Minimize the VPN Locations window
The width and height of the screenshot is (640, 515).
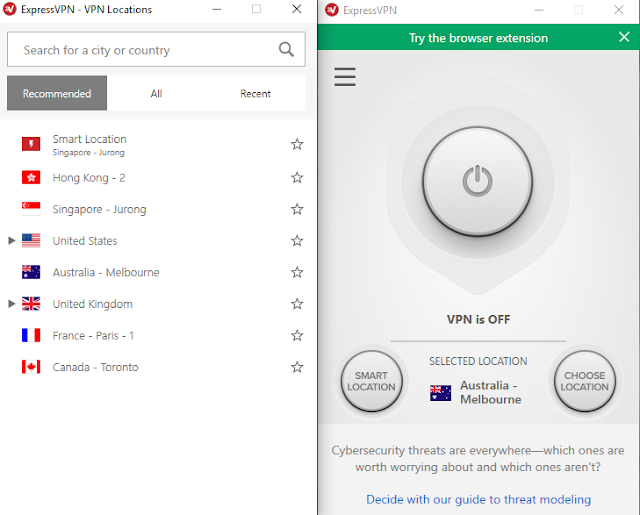coord(217,9)
